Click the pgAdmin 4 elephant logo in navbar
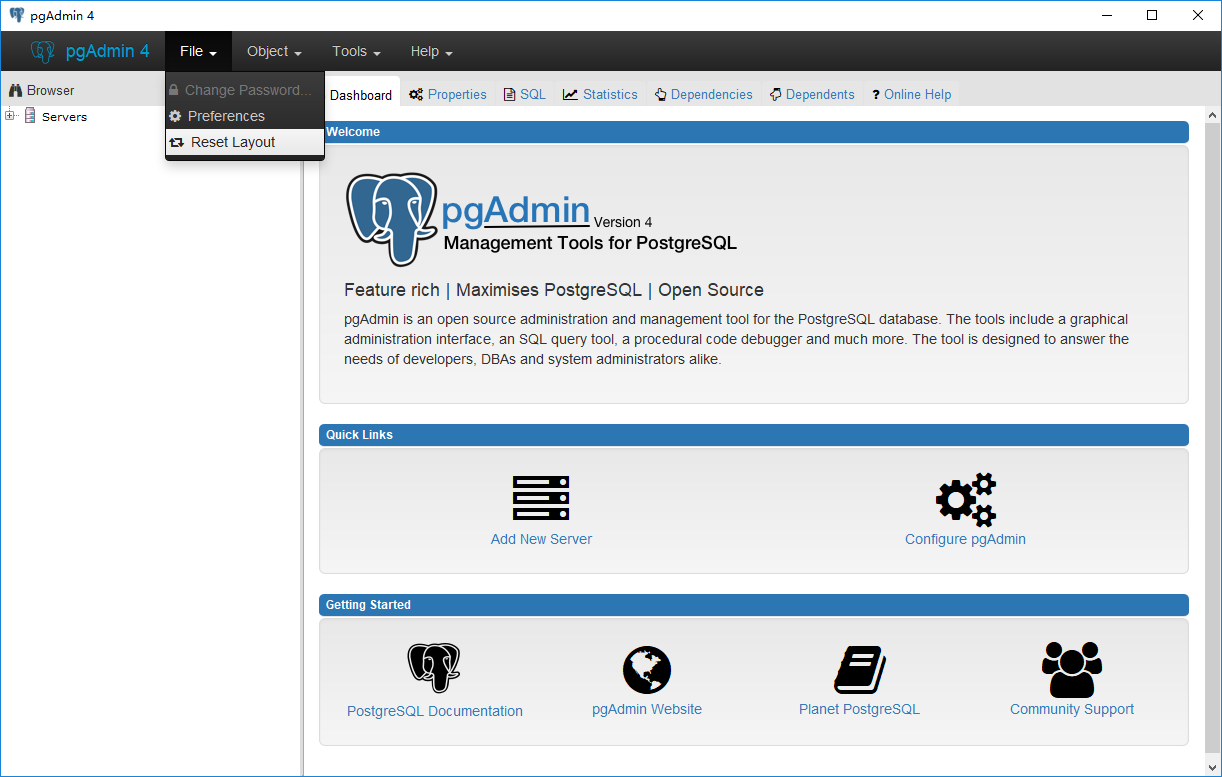 click(x=43, y=52)
